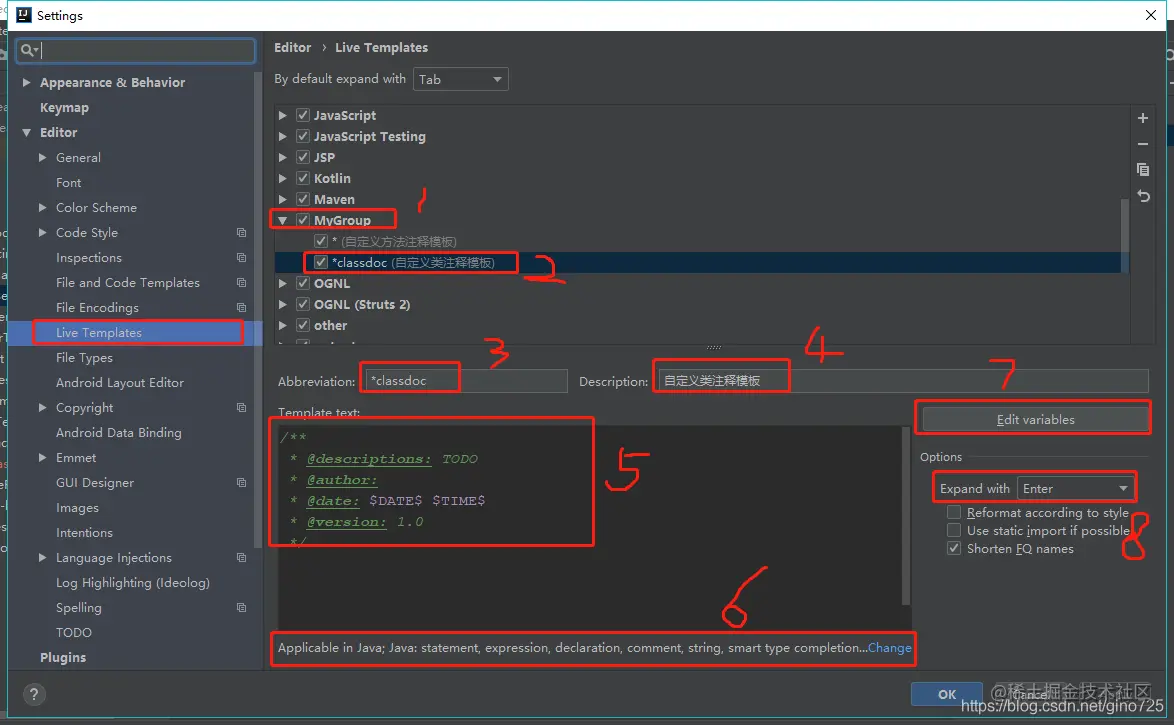Screen dimensions: 1174x725
Task: Click the restore deleted defaults undo icon
Action: pos(1143,196)
